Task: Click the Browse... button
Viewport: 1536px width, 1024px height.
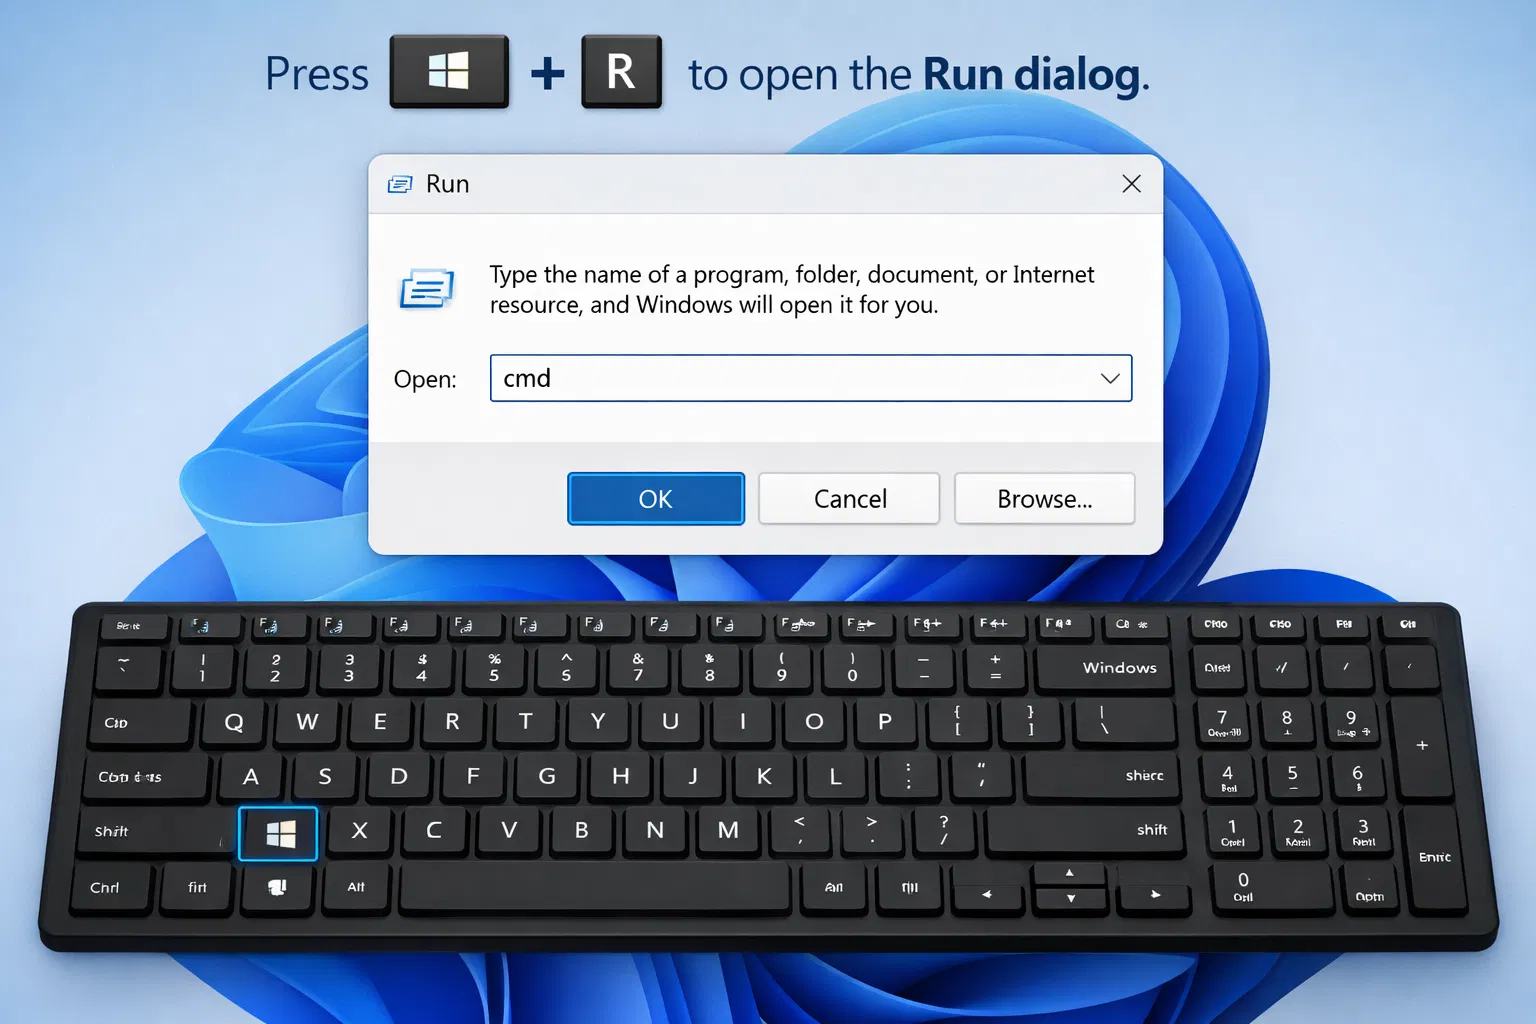Action: pyautogui.click(x=1044, y=499)
